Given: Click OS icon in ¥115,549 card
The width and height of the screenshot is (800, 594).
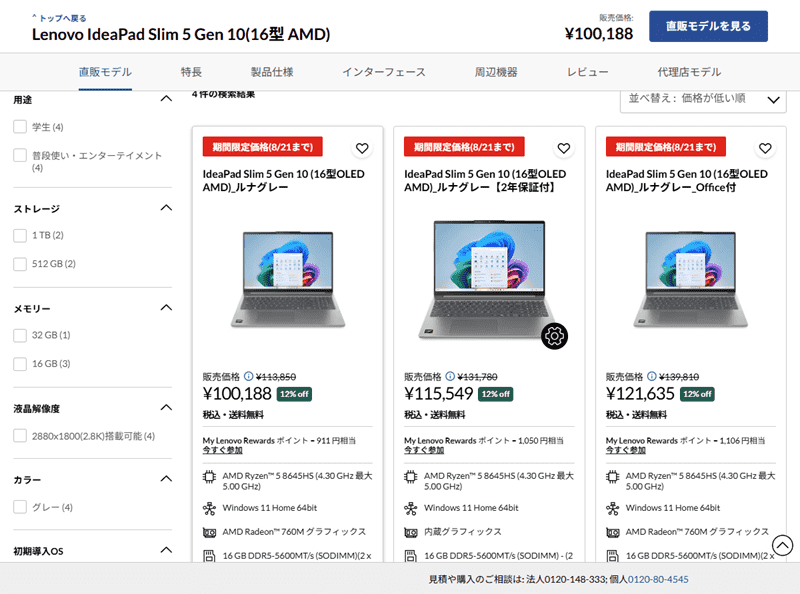Looking at the screenshot, I should coord(411,508).
